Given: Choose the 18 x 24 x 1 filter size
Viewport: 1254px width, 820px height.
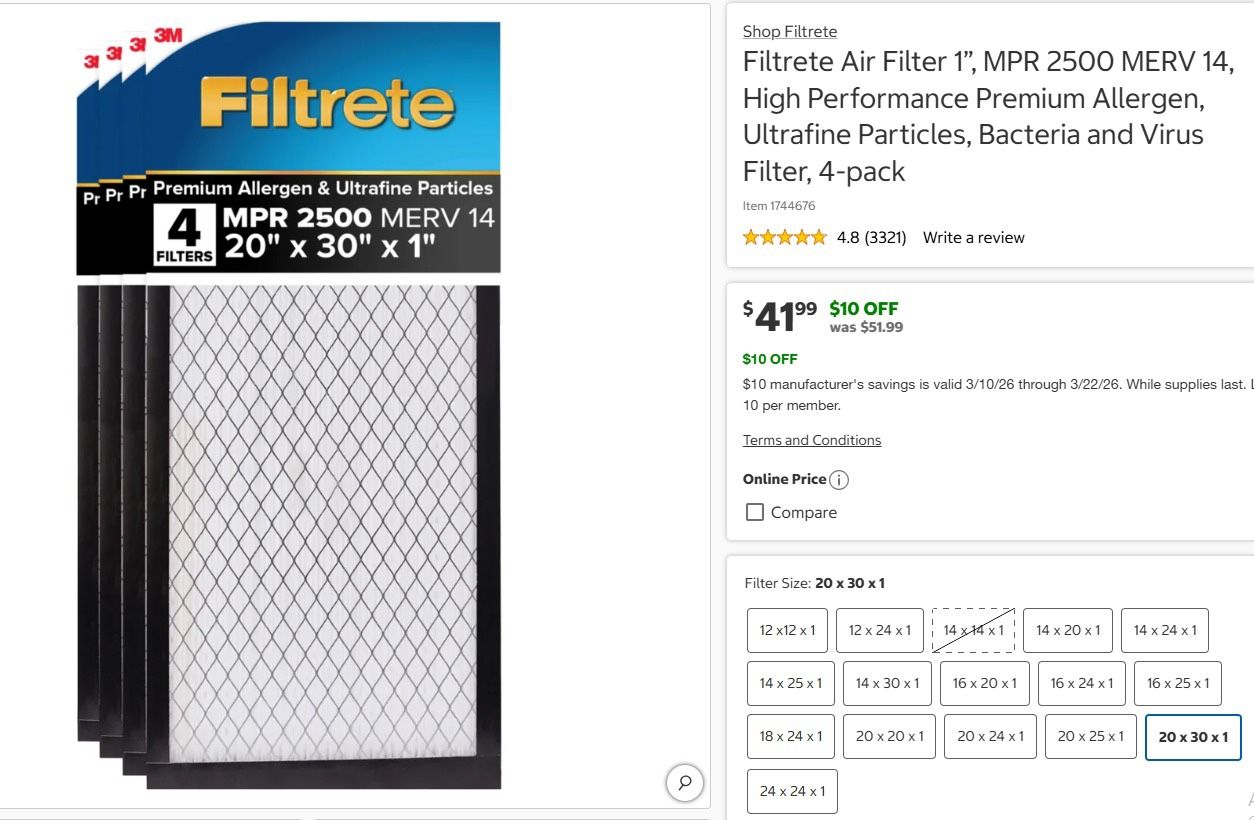Looking at the screenshot, I should (x=790, y=736).
